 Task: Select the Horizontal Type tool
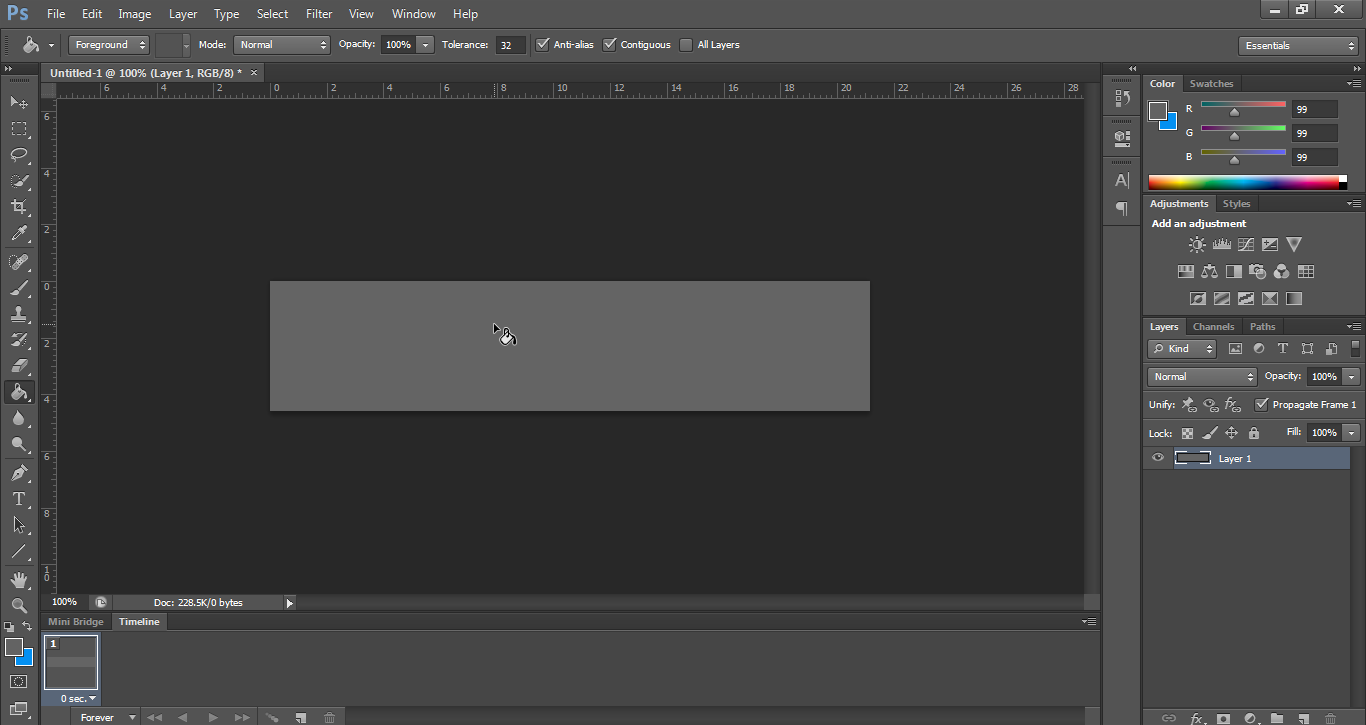pos(19,498)
